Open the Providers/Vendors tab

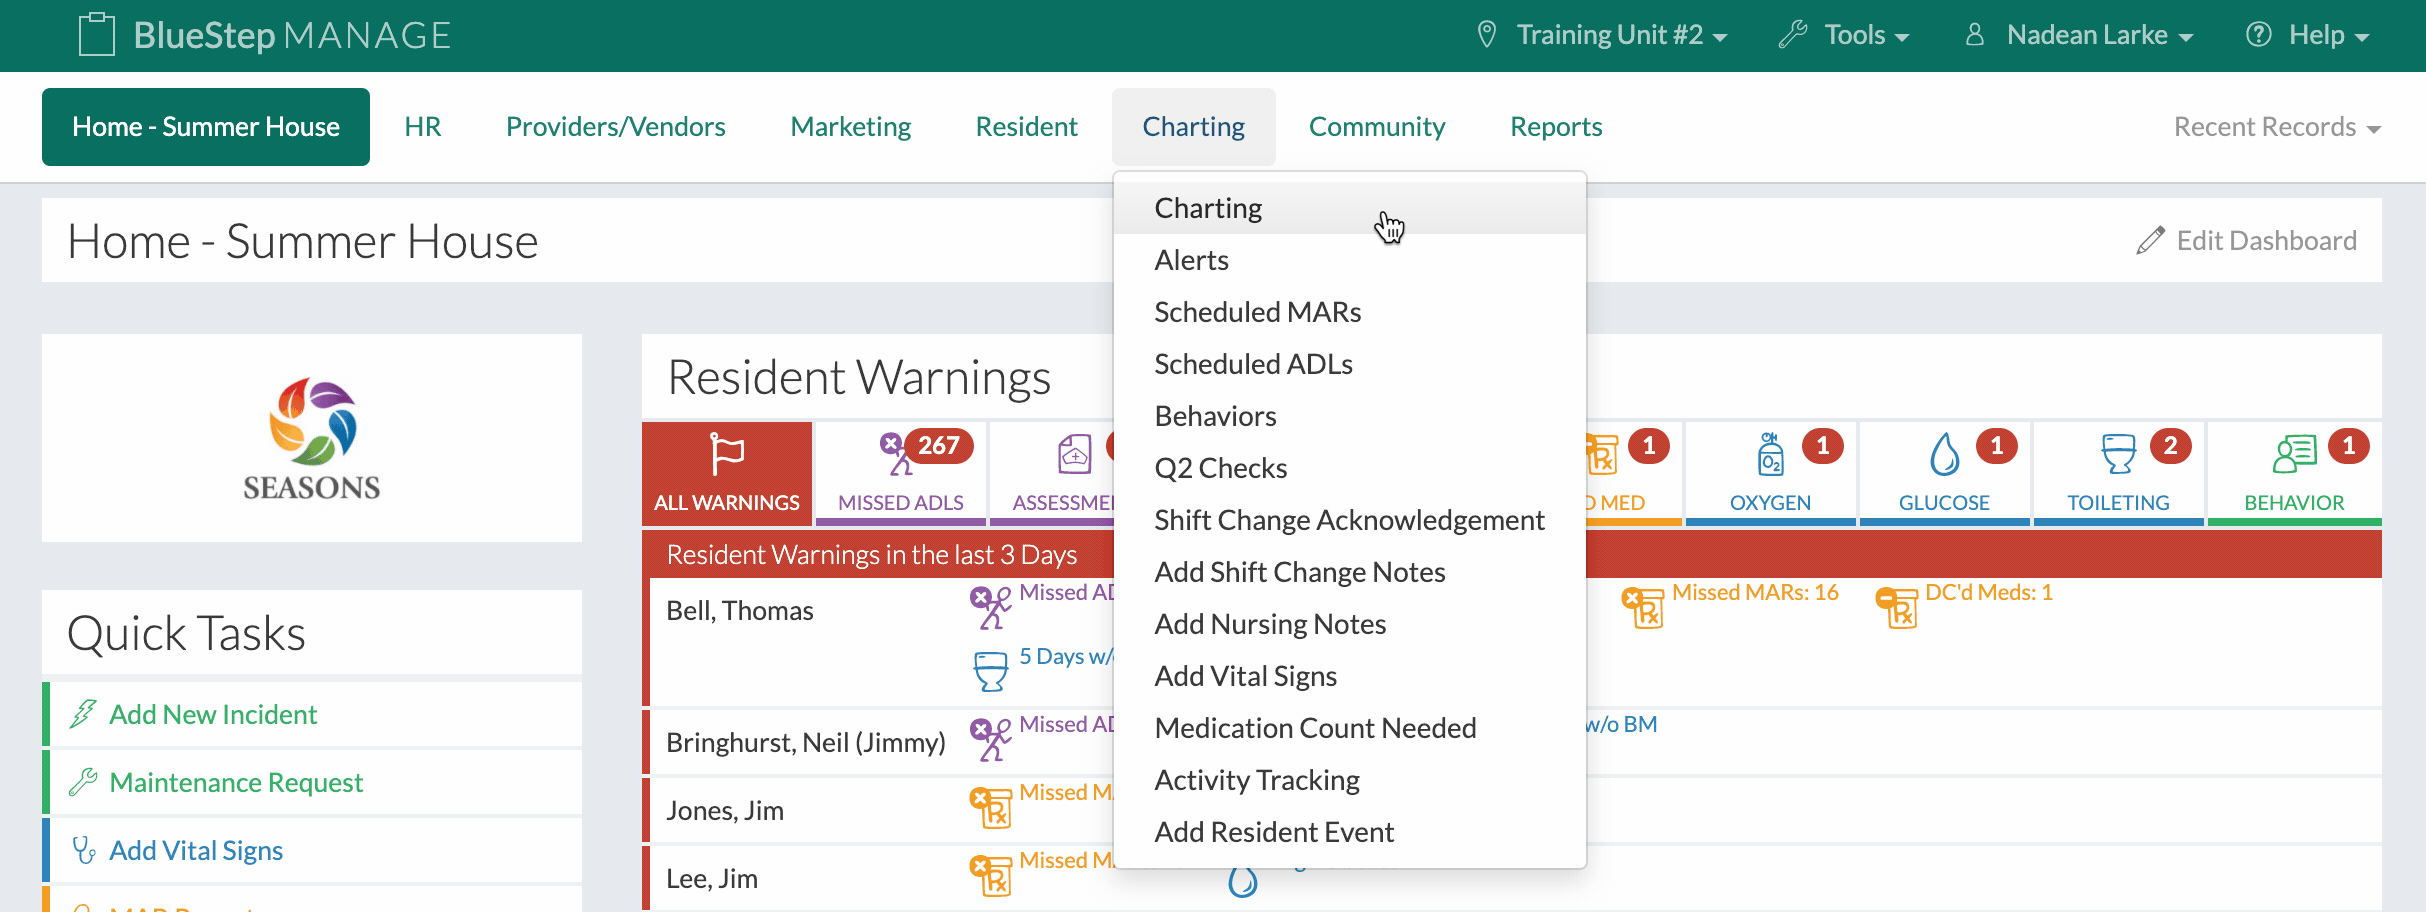tap(616, 127)
